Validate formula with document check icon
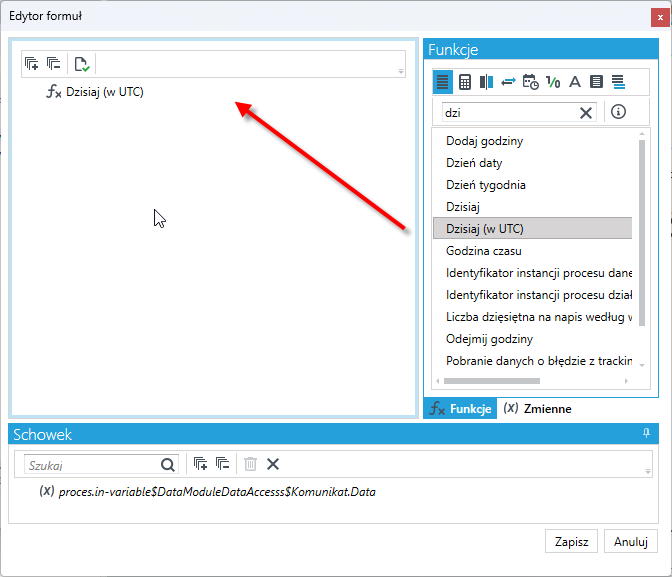The height and width of the screenshot is (577, 672). tap(81, 64)
